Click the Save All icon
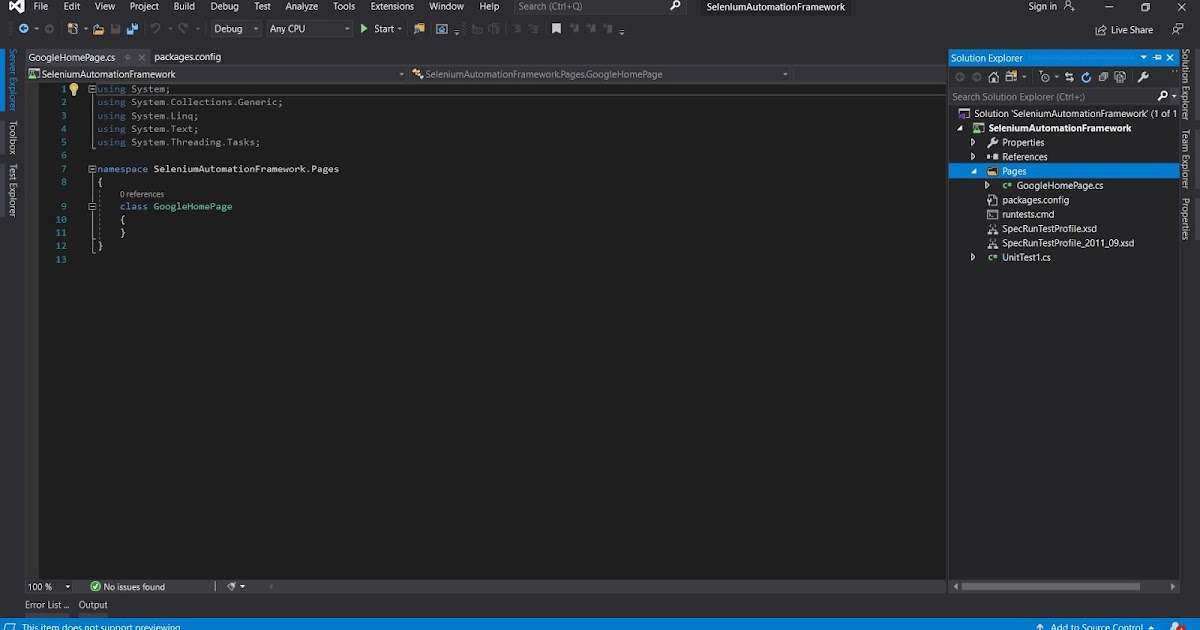The height and width of the screenshot is (630, 1200). coord(132,29)
